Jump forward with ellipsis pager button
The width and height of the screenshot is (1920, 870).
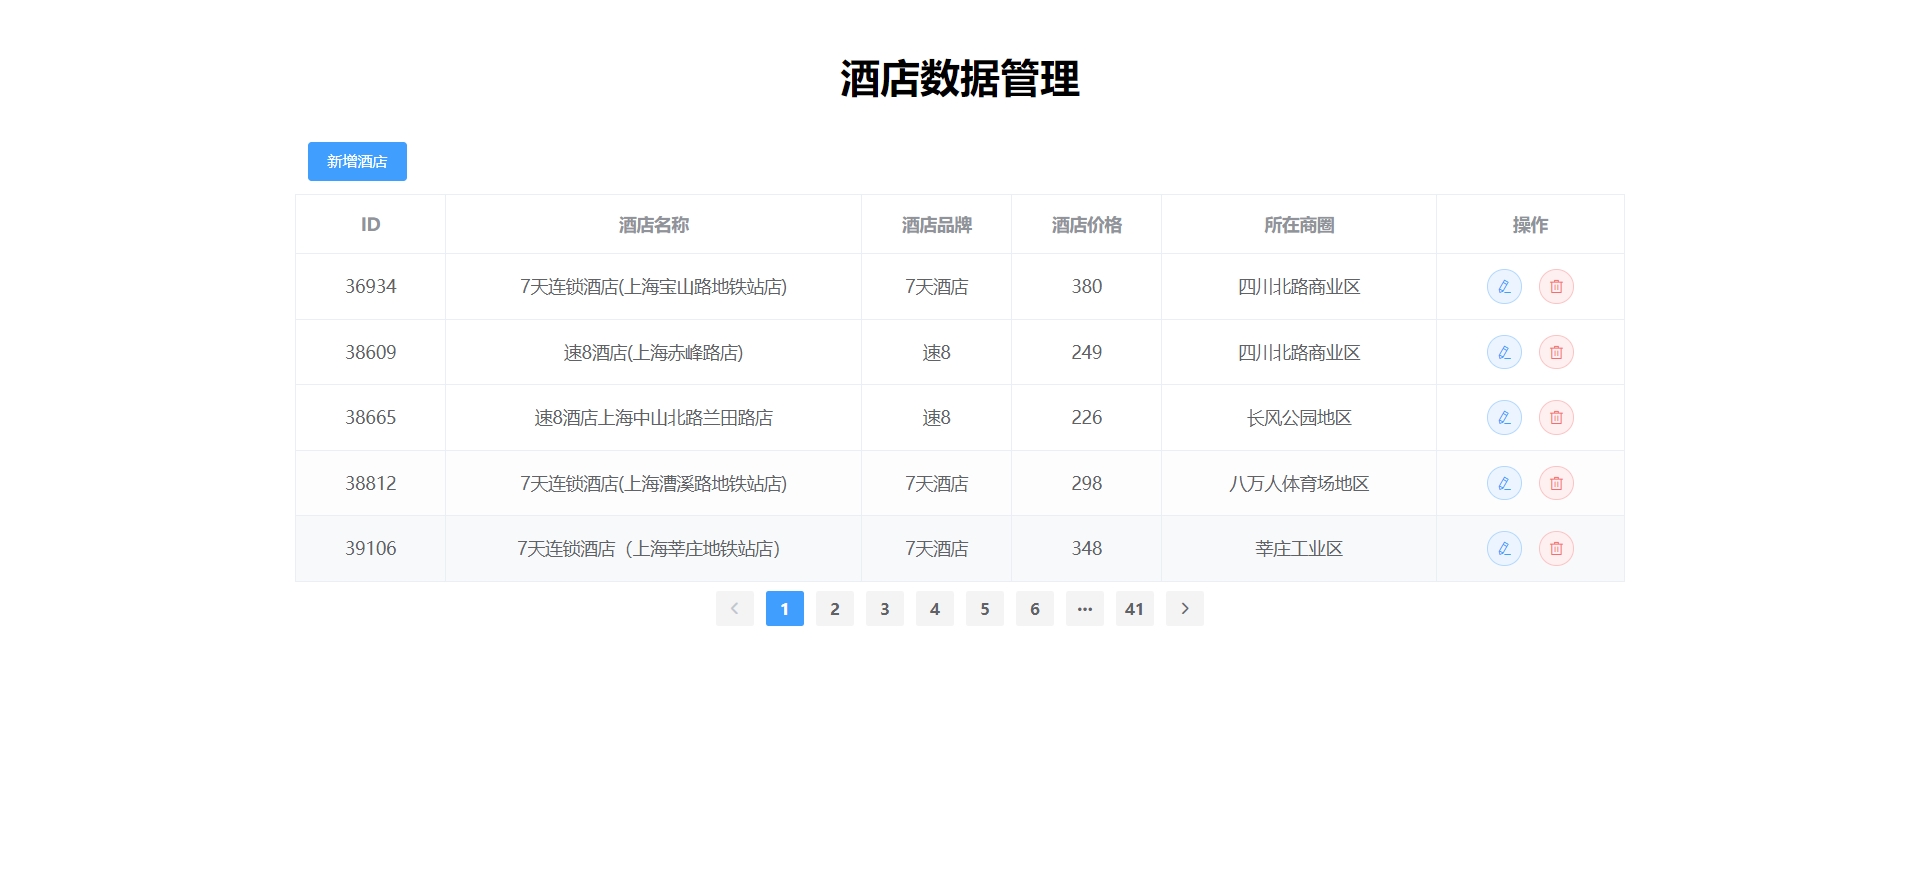click(1085, 609)
